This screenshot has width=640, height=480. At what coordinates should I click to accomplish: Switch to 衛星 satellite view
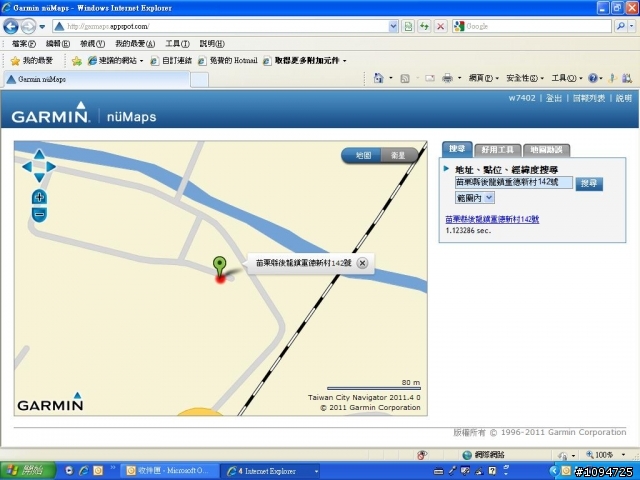point(398,156)
